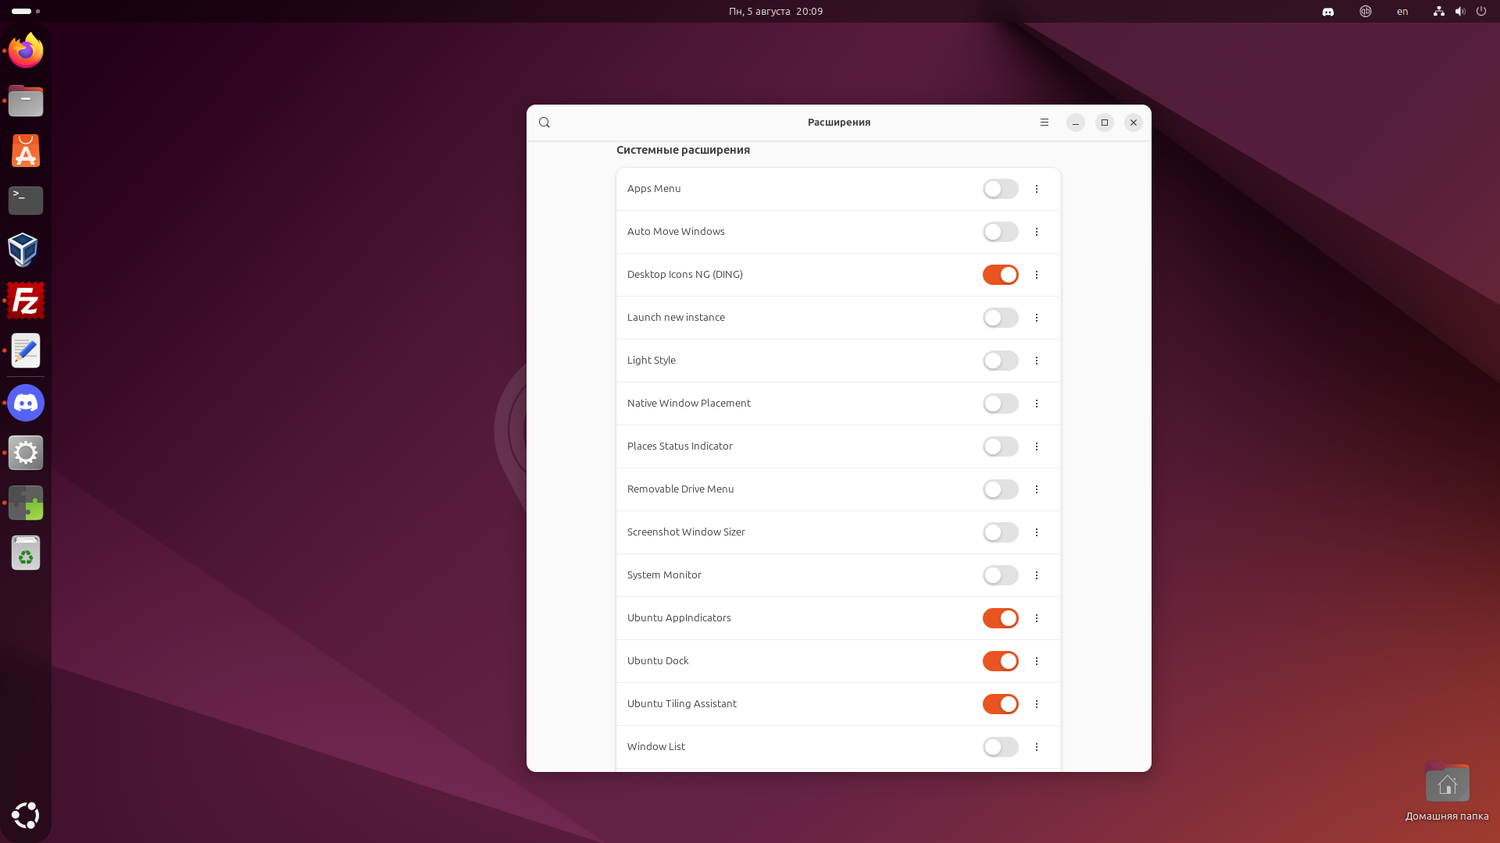
Task: Disable Ubuntu AppIndicators switch
Action: click(1000, 618)
